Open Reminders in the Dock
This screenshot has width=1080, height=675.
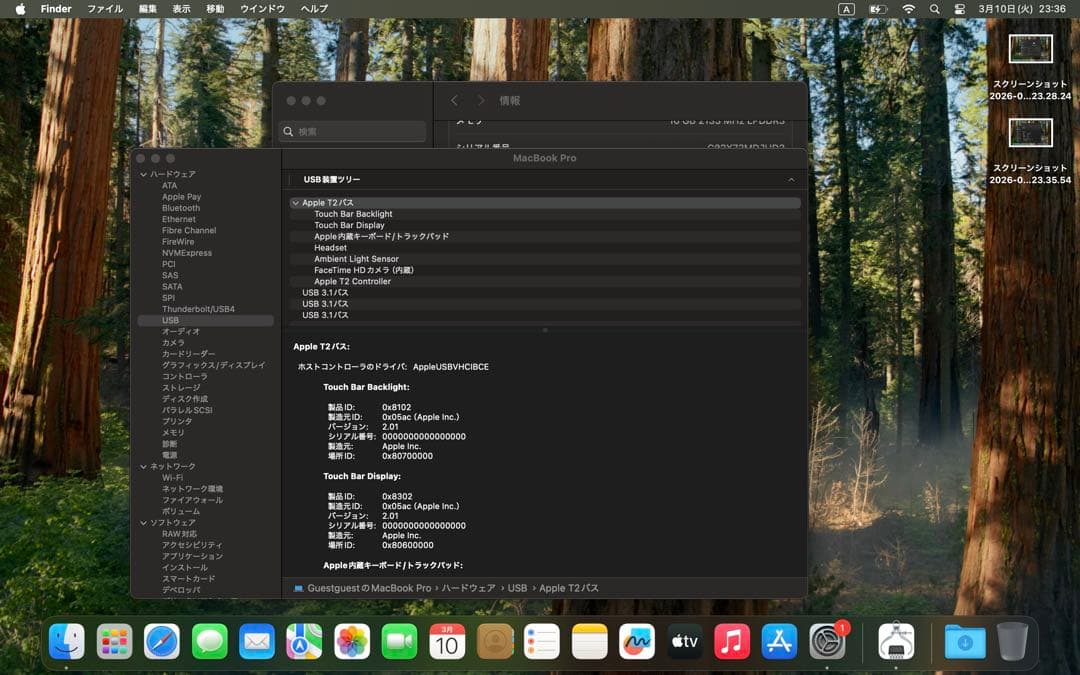pos(542,641)
